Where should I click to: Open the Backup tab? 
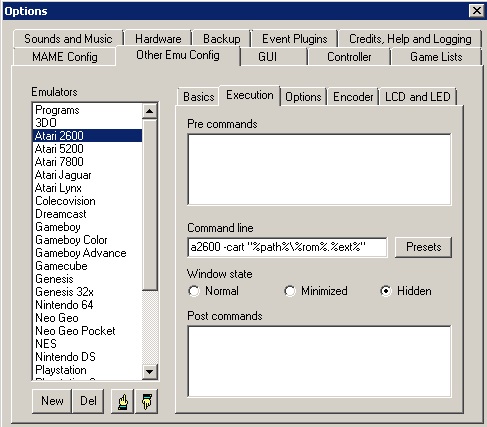(x=222, y=39)
